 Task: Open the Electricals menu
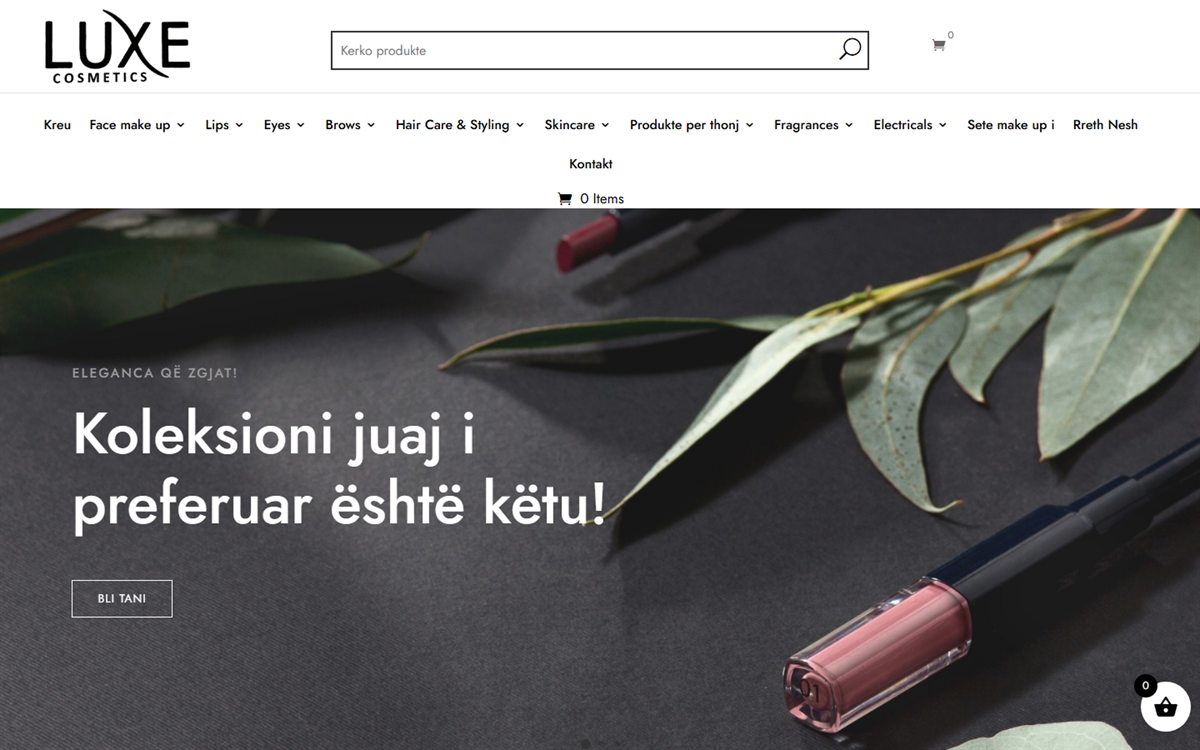point(903,125)
